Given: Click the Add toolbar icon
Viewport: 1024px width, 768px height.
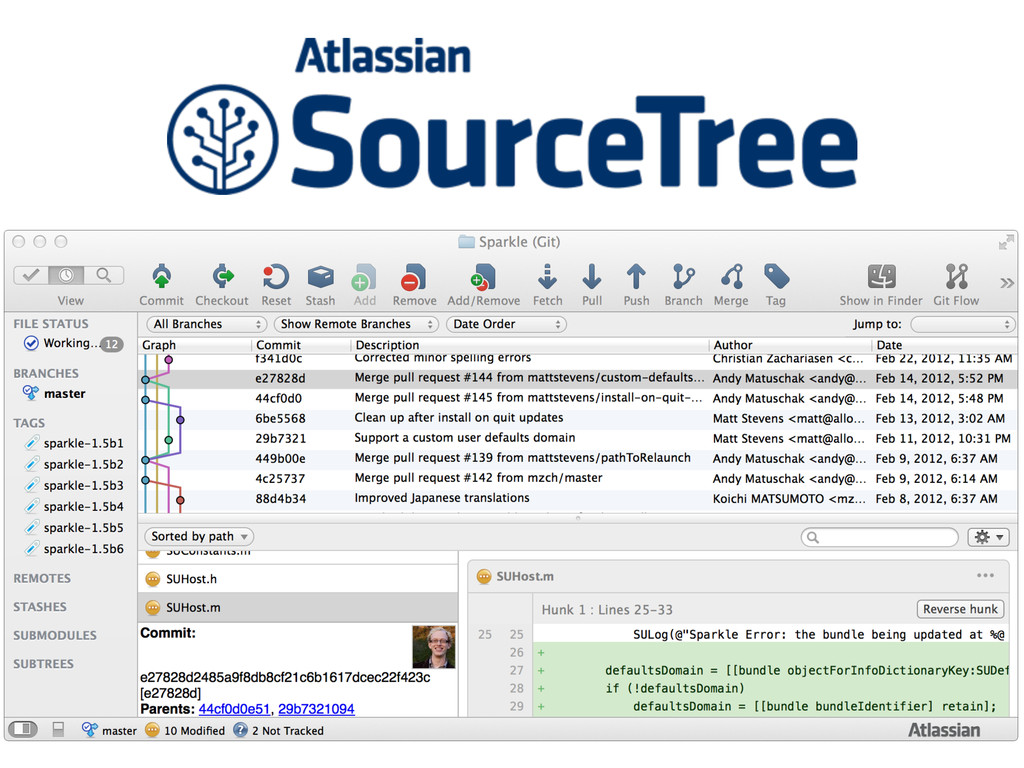Looking at the screenshot, I should pyautogui.click(x=364, y=278).
